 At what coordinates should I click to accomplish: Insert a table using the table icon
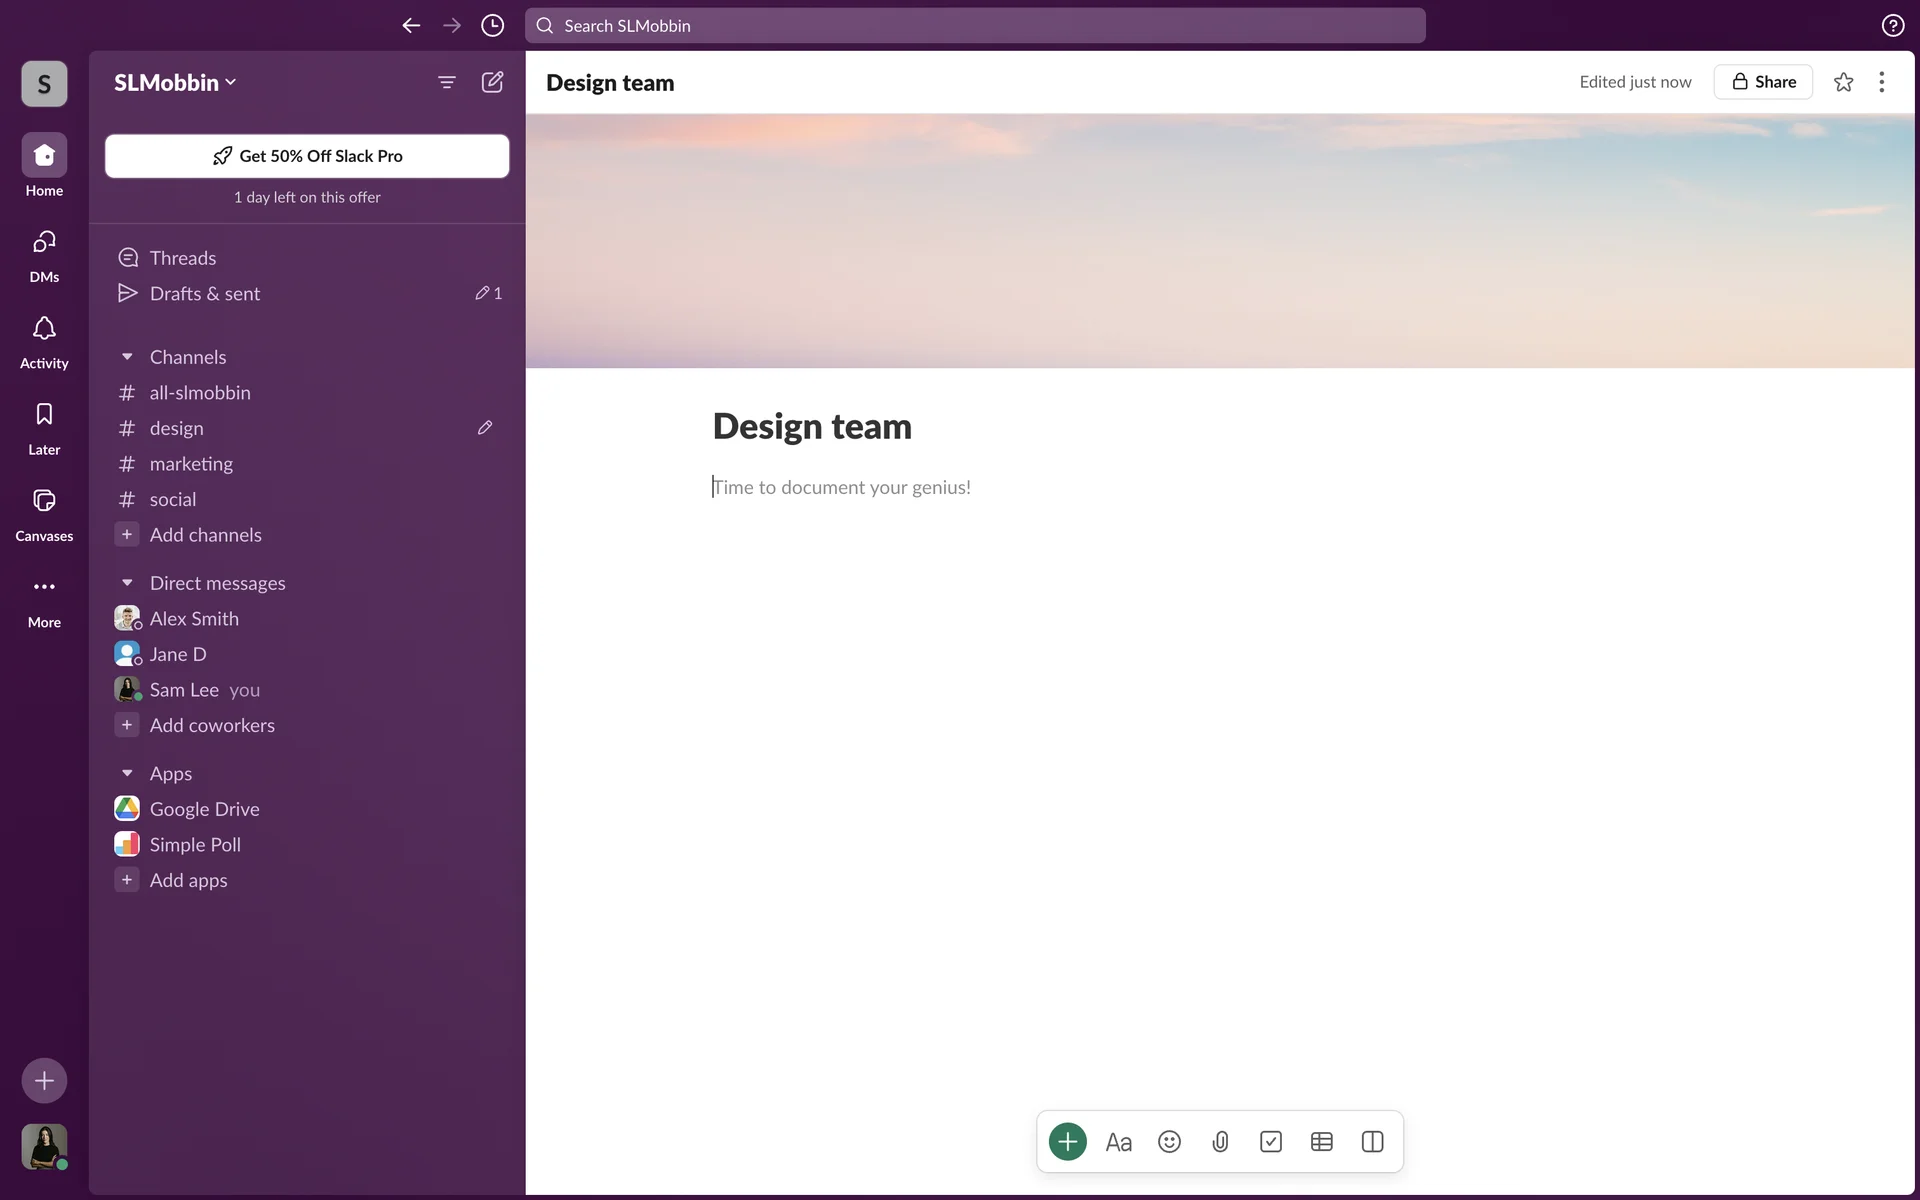point(1321,1141)
